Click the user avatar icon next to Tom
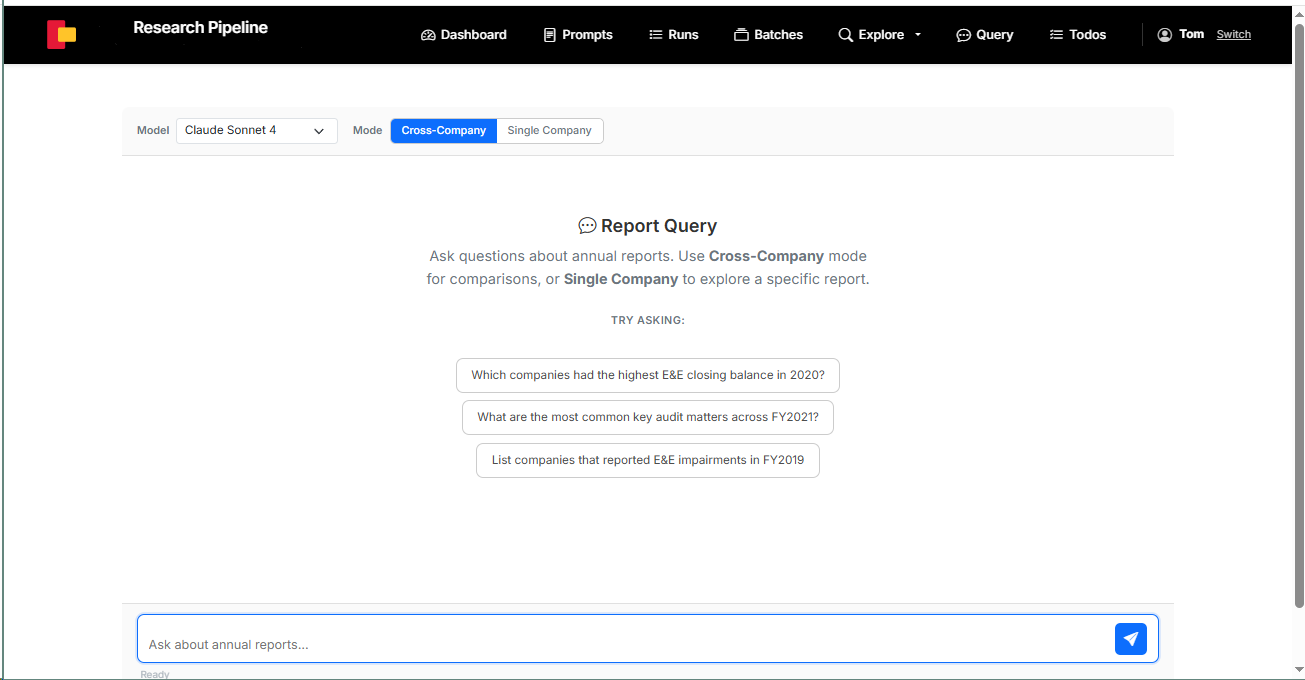Screen dimensions: 1305x680 tap(1164, 34)
